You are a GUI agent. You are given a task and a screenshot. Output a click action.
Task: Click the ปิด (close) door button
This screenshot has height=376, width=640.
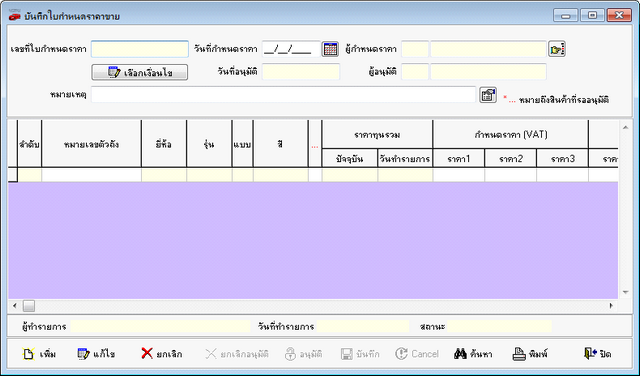[597, 354]
